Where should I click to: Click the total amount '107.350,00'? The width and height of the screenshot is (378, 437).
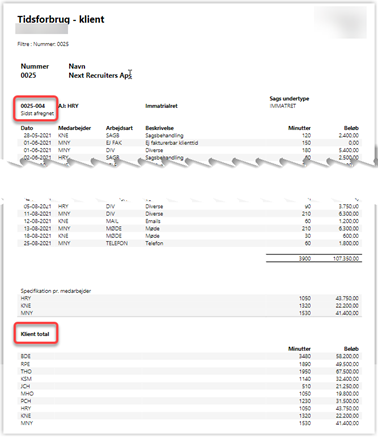[x=346, y=258]
